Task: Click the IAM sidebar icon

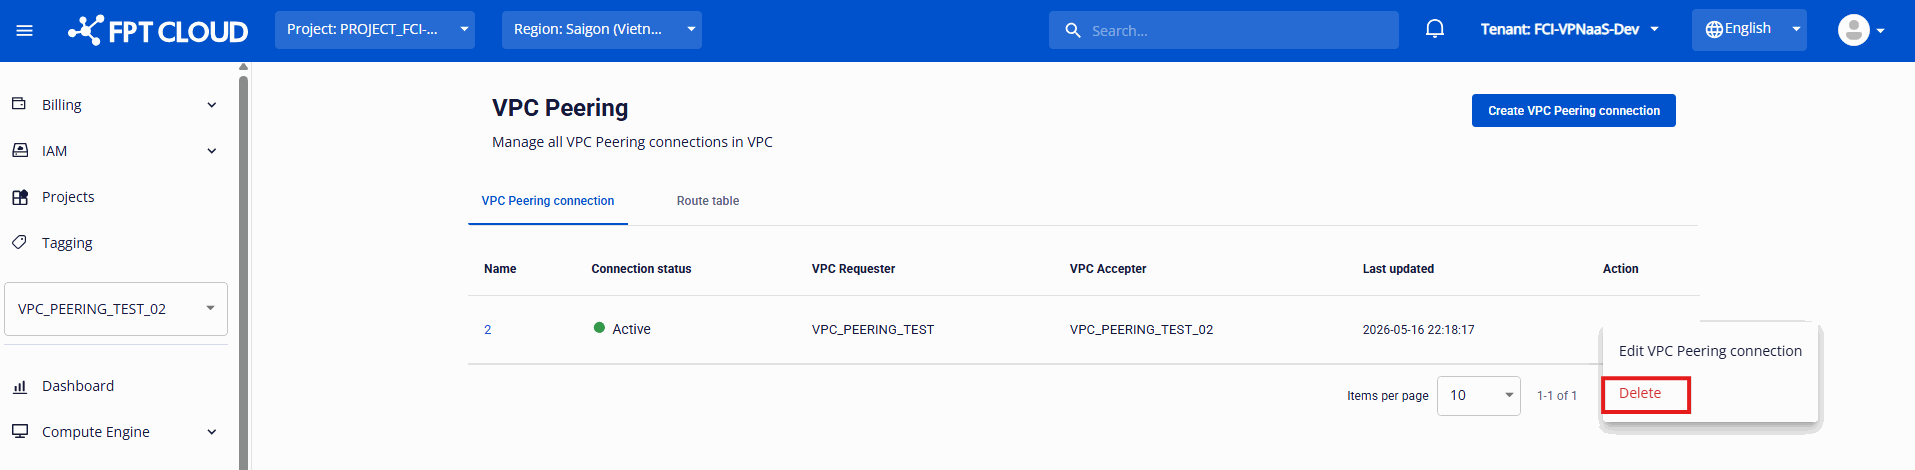Action: [19, 150]
